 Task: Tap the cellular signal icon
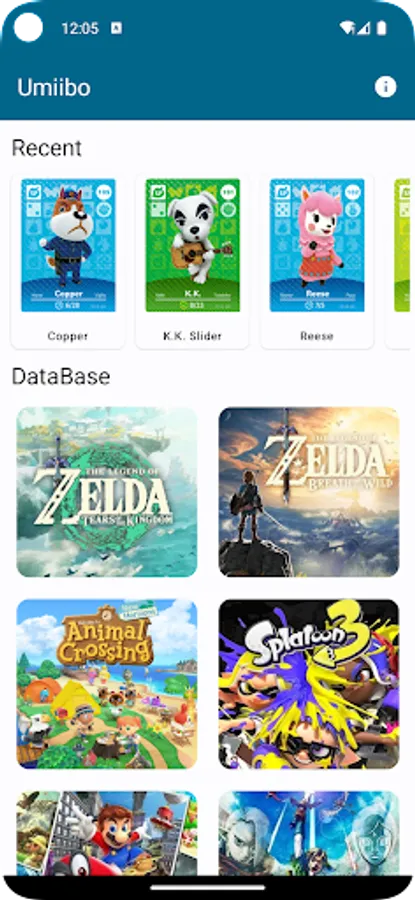pos(363,28)
